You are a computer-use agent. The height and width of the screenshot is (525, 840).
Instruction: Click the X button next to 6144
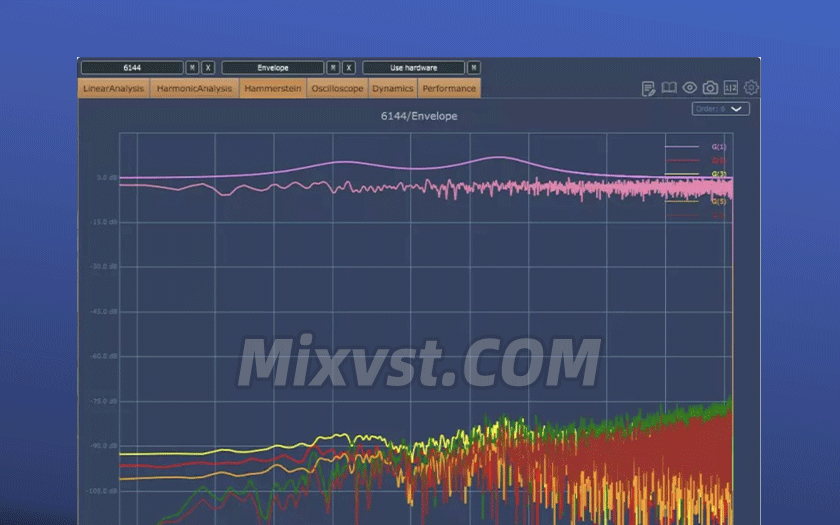coord(208,68)
